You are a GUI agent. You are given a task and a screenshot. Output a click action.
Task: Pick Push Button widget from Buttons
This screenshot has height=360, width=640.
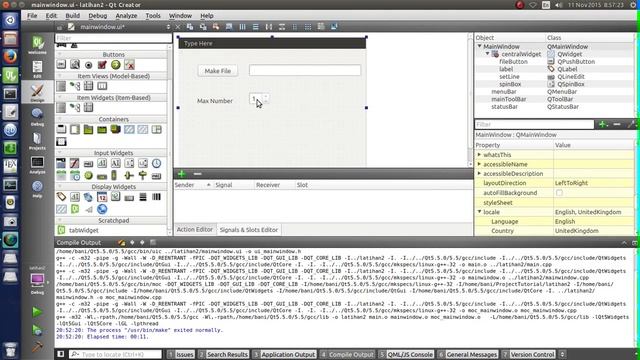(x=61, y=64)
